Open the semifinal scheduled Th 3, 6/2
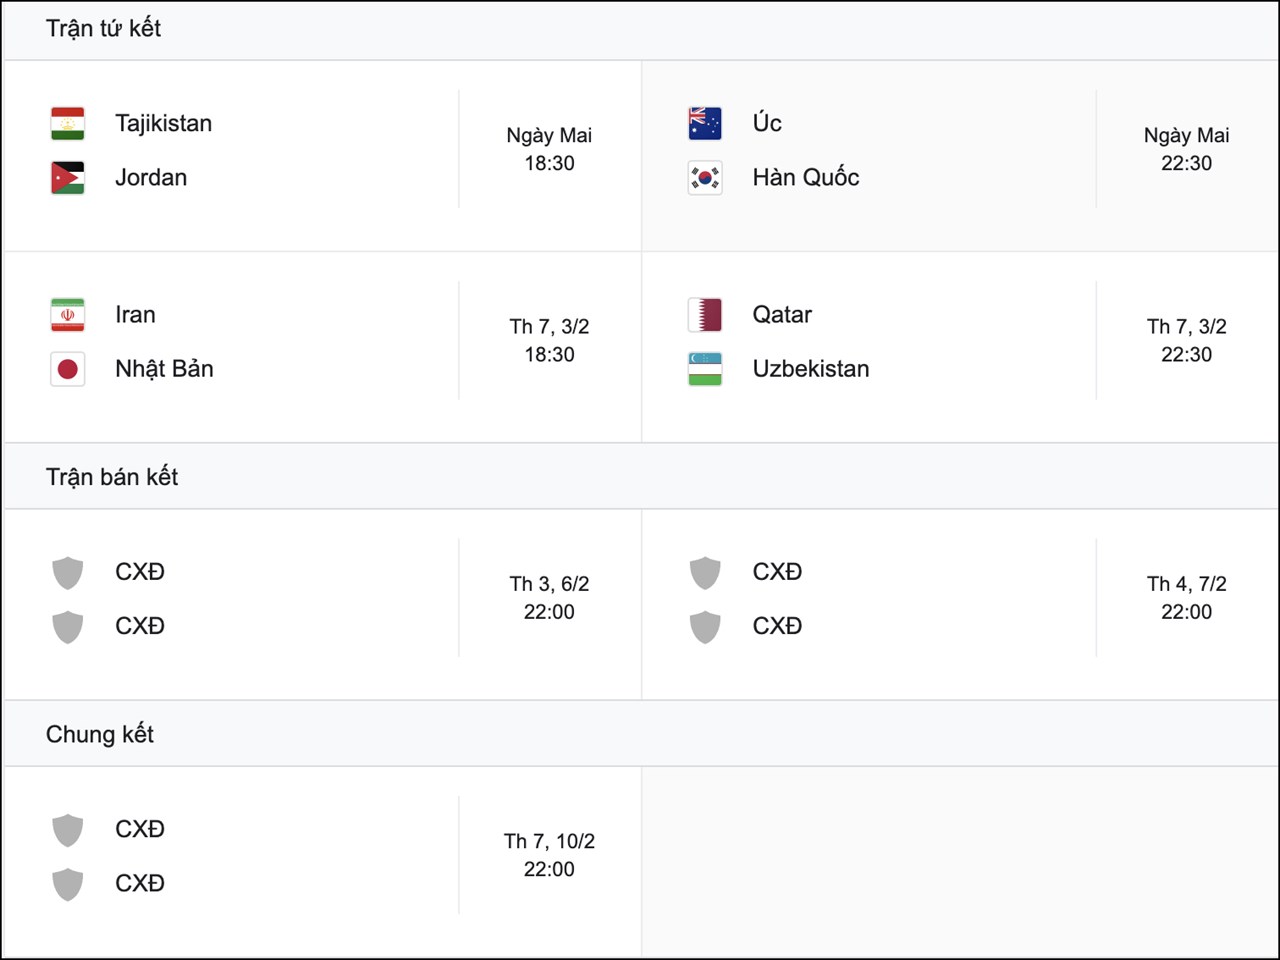This screenshot has width=1280, height=960. click(549, 597)
